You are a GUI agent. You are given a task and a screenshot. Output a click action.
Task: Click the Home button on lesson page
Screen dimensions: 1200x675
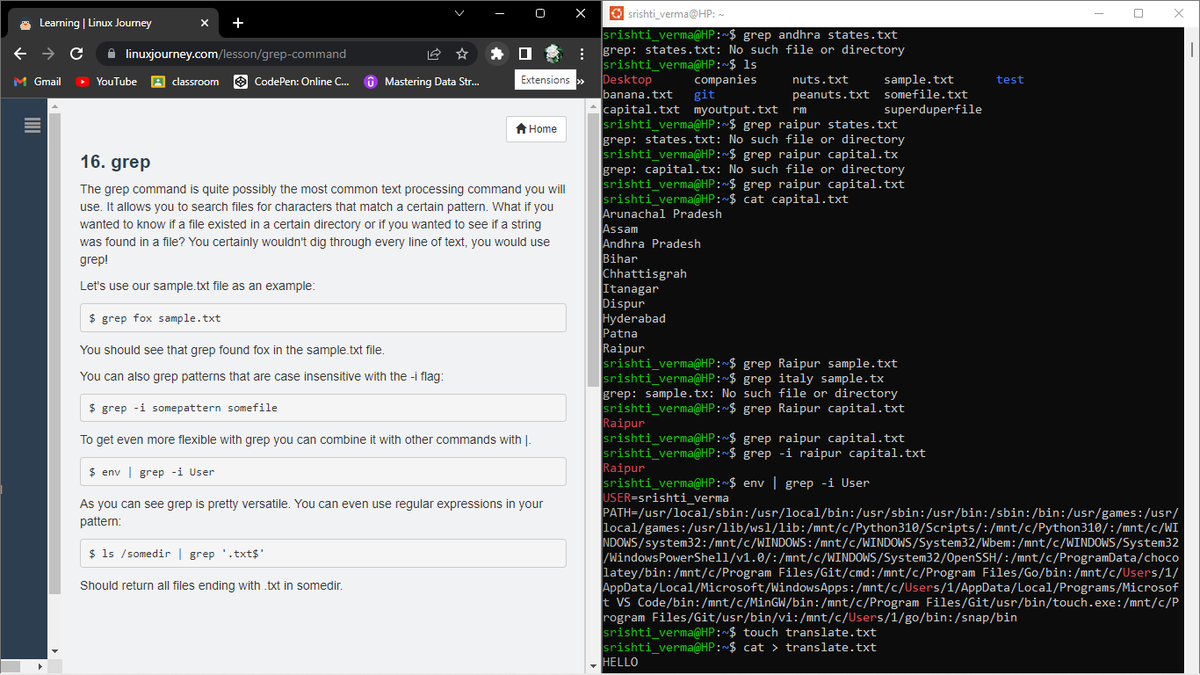[x=536, y=129]
